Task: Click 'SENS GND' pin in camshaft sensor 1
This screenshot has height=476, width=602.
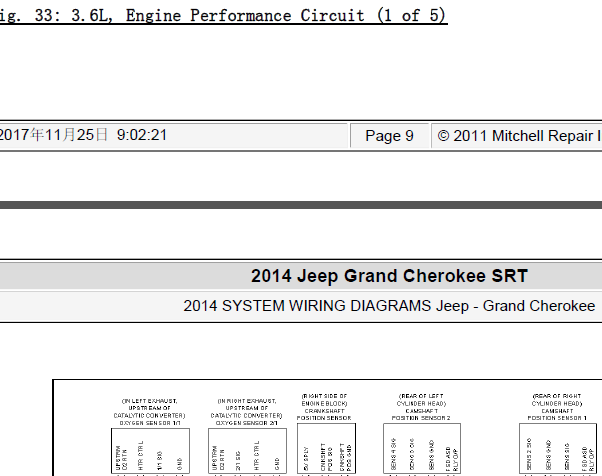Action: point(549,455)
